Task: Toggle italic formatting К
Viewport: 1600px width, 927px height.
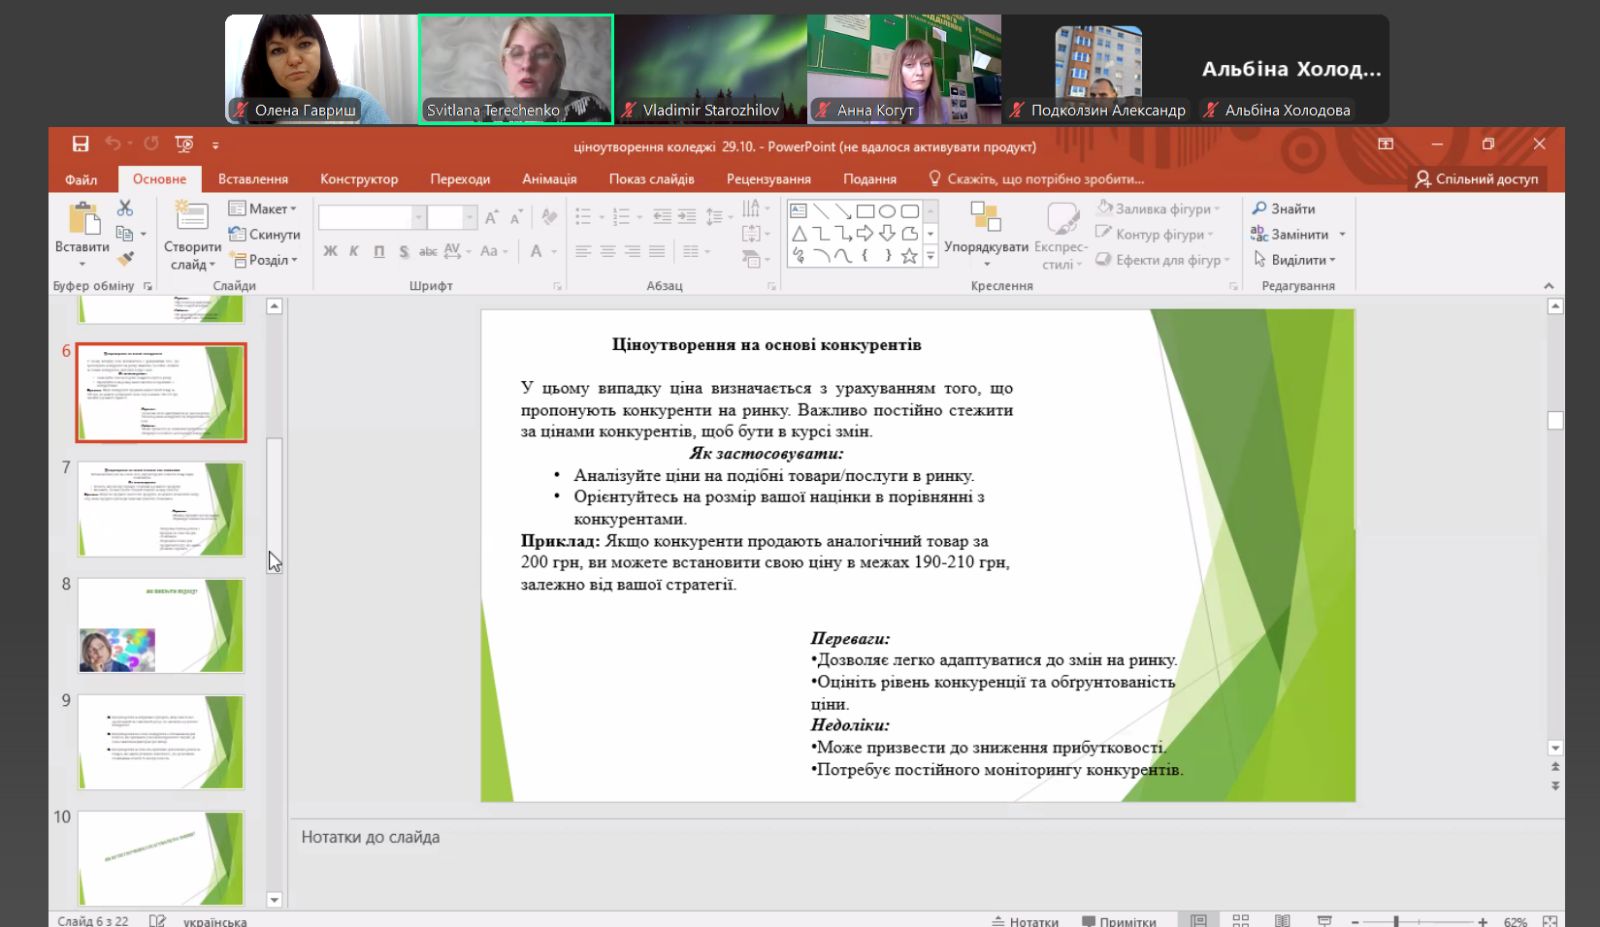Action: click(x=354, y=251)
